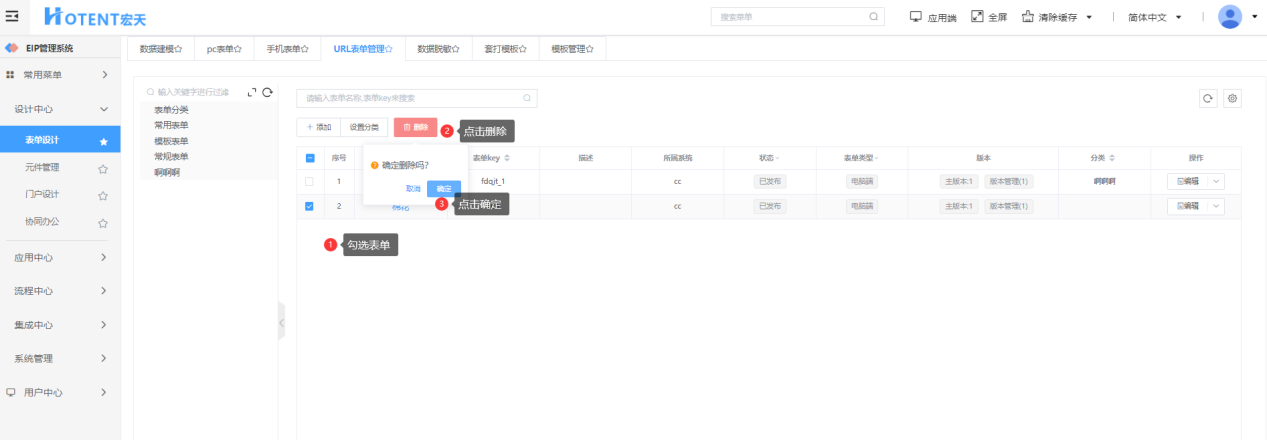Click 清除缓存 clear cache

click(x=1051, y=17)
